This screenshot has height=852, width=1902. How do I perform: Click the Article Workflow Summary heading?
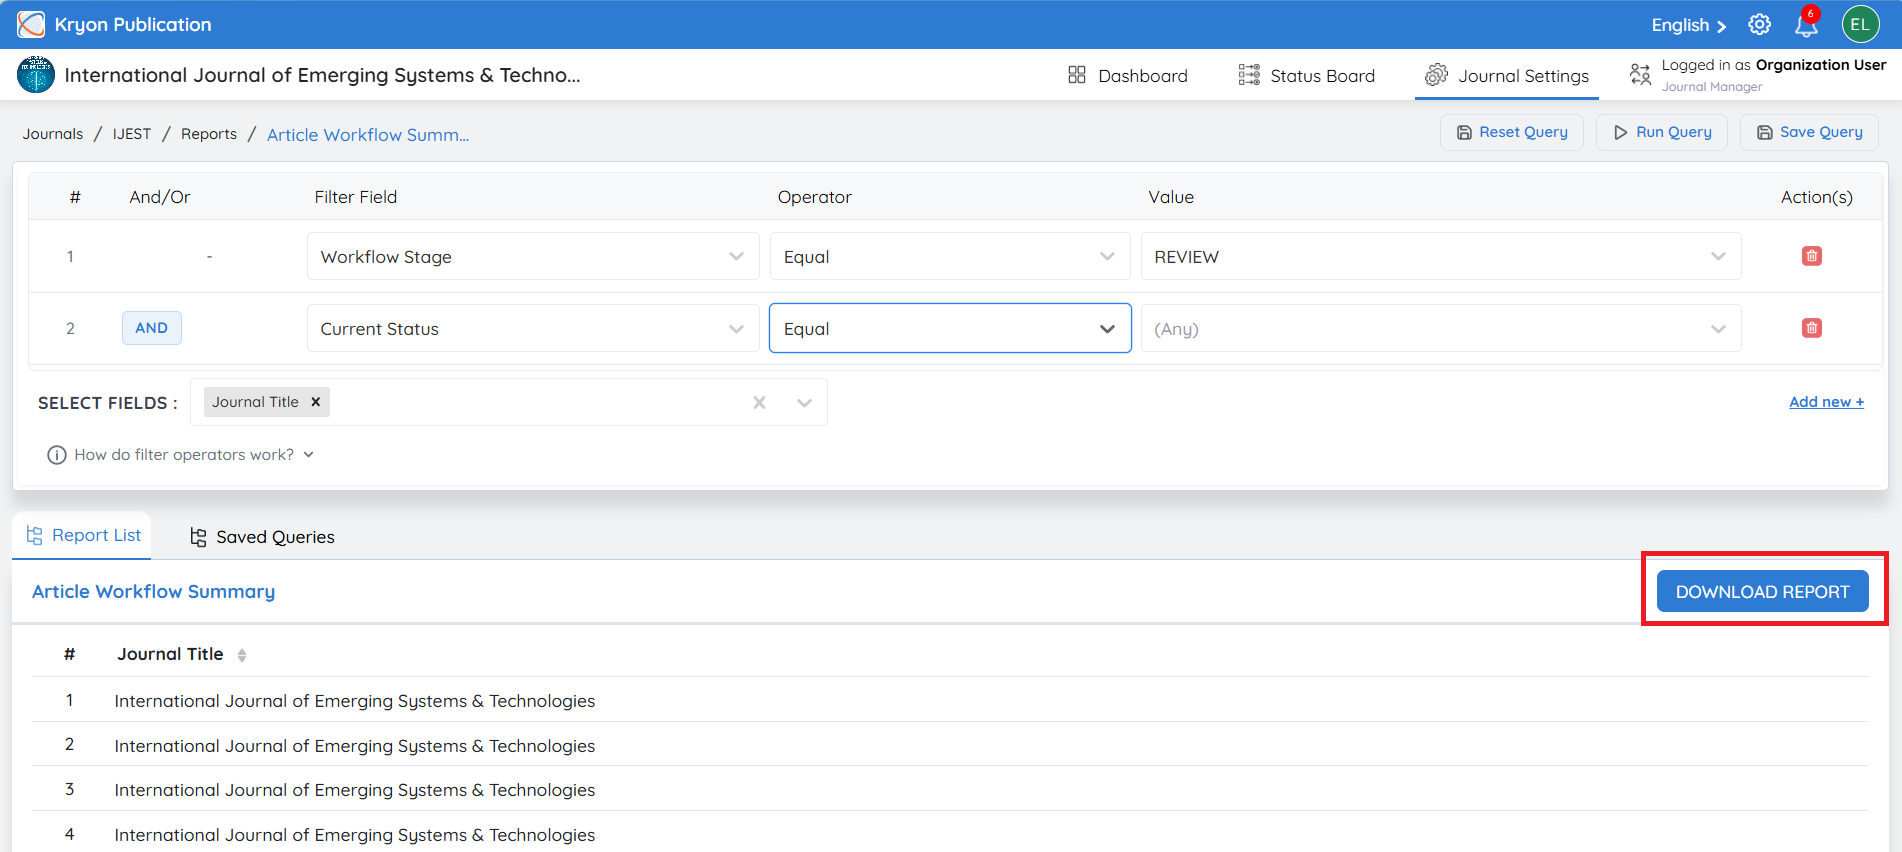pos(153,591)
